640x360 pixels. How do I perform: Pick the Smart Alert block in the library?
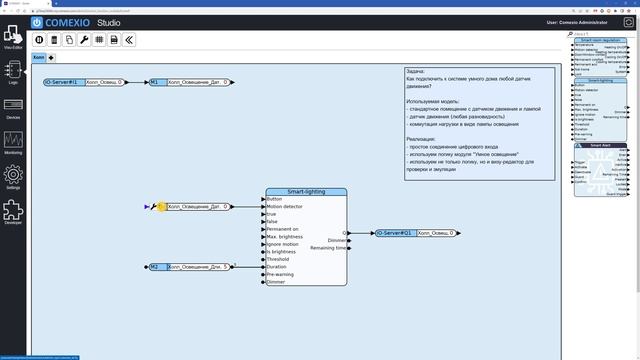(600, 170)
